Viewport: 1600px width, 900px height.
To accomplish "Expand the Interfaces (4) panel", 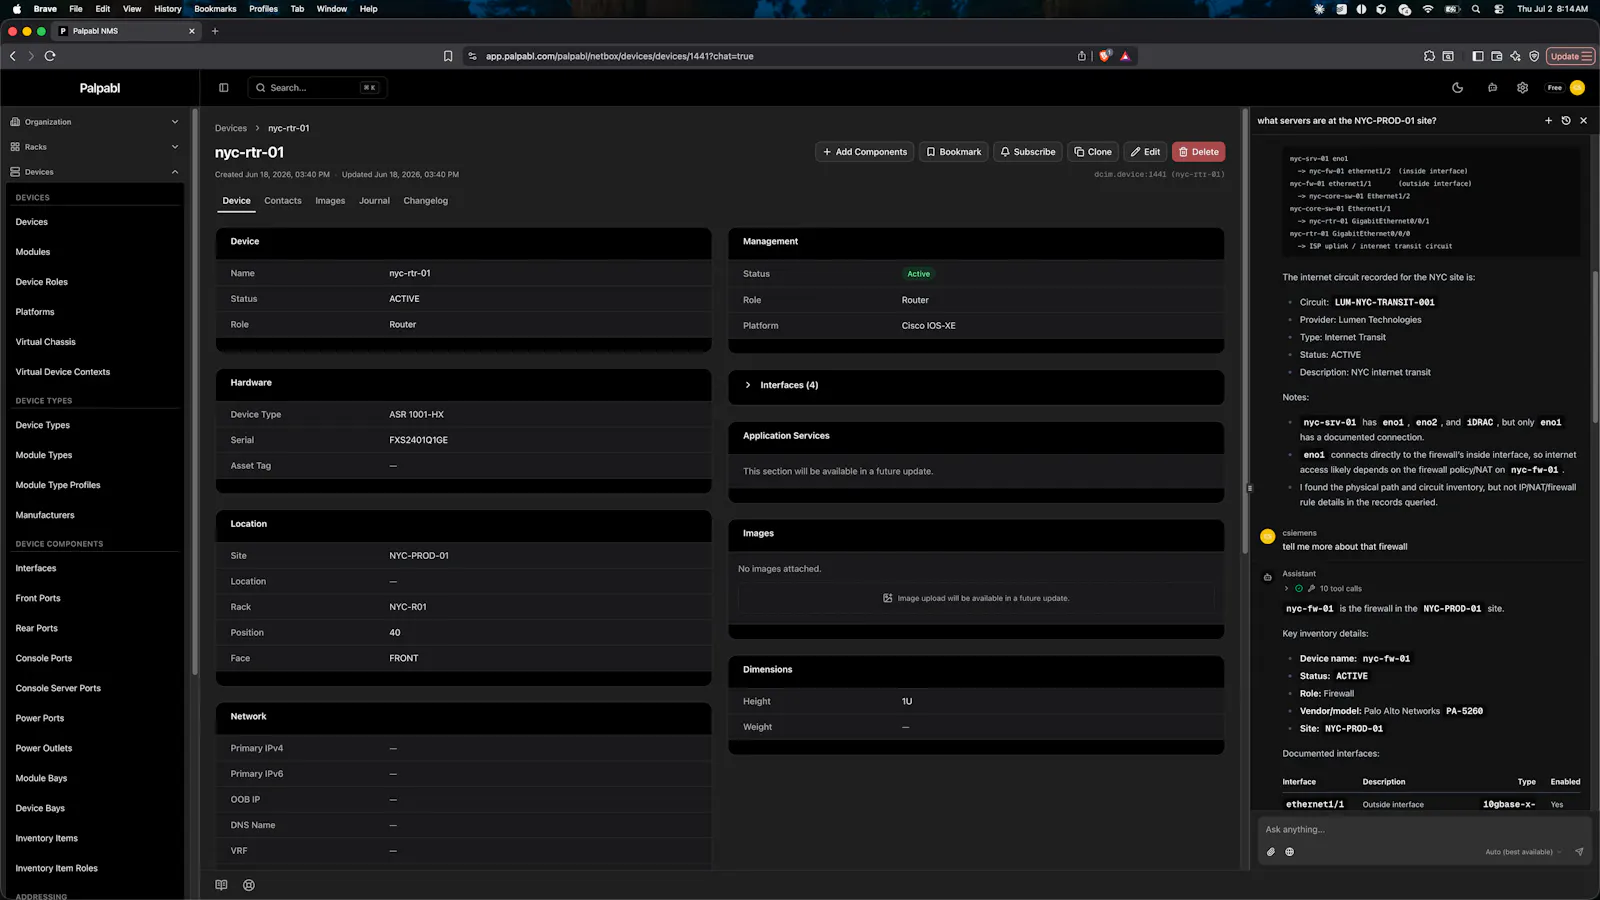I will click(x=976, y=385).
